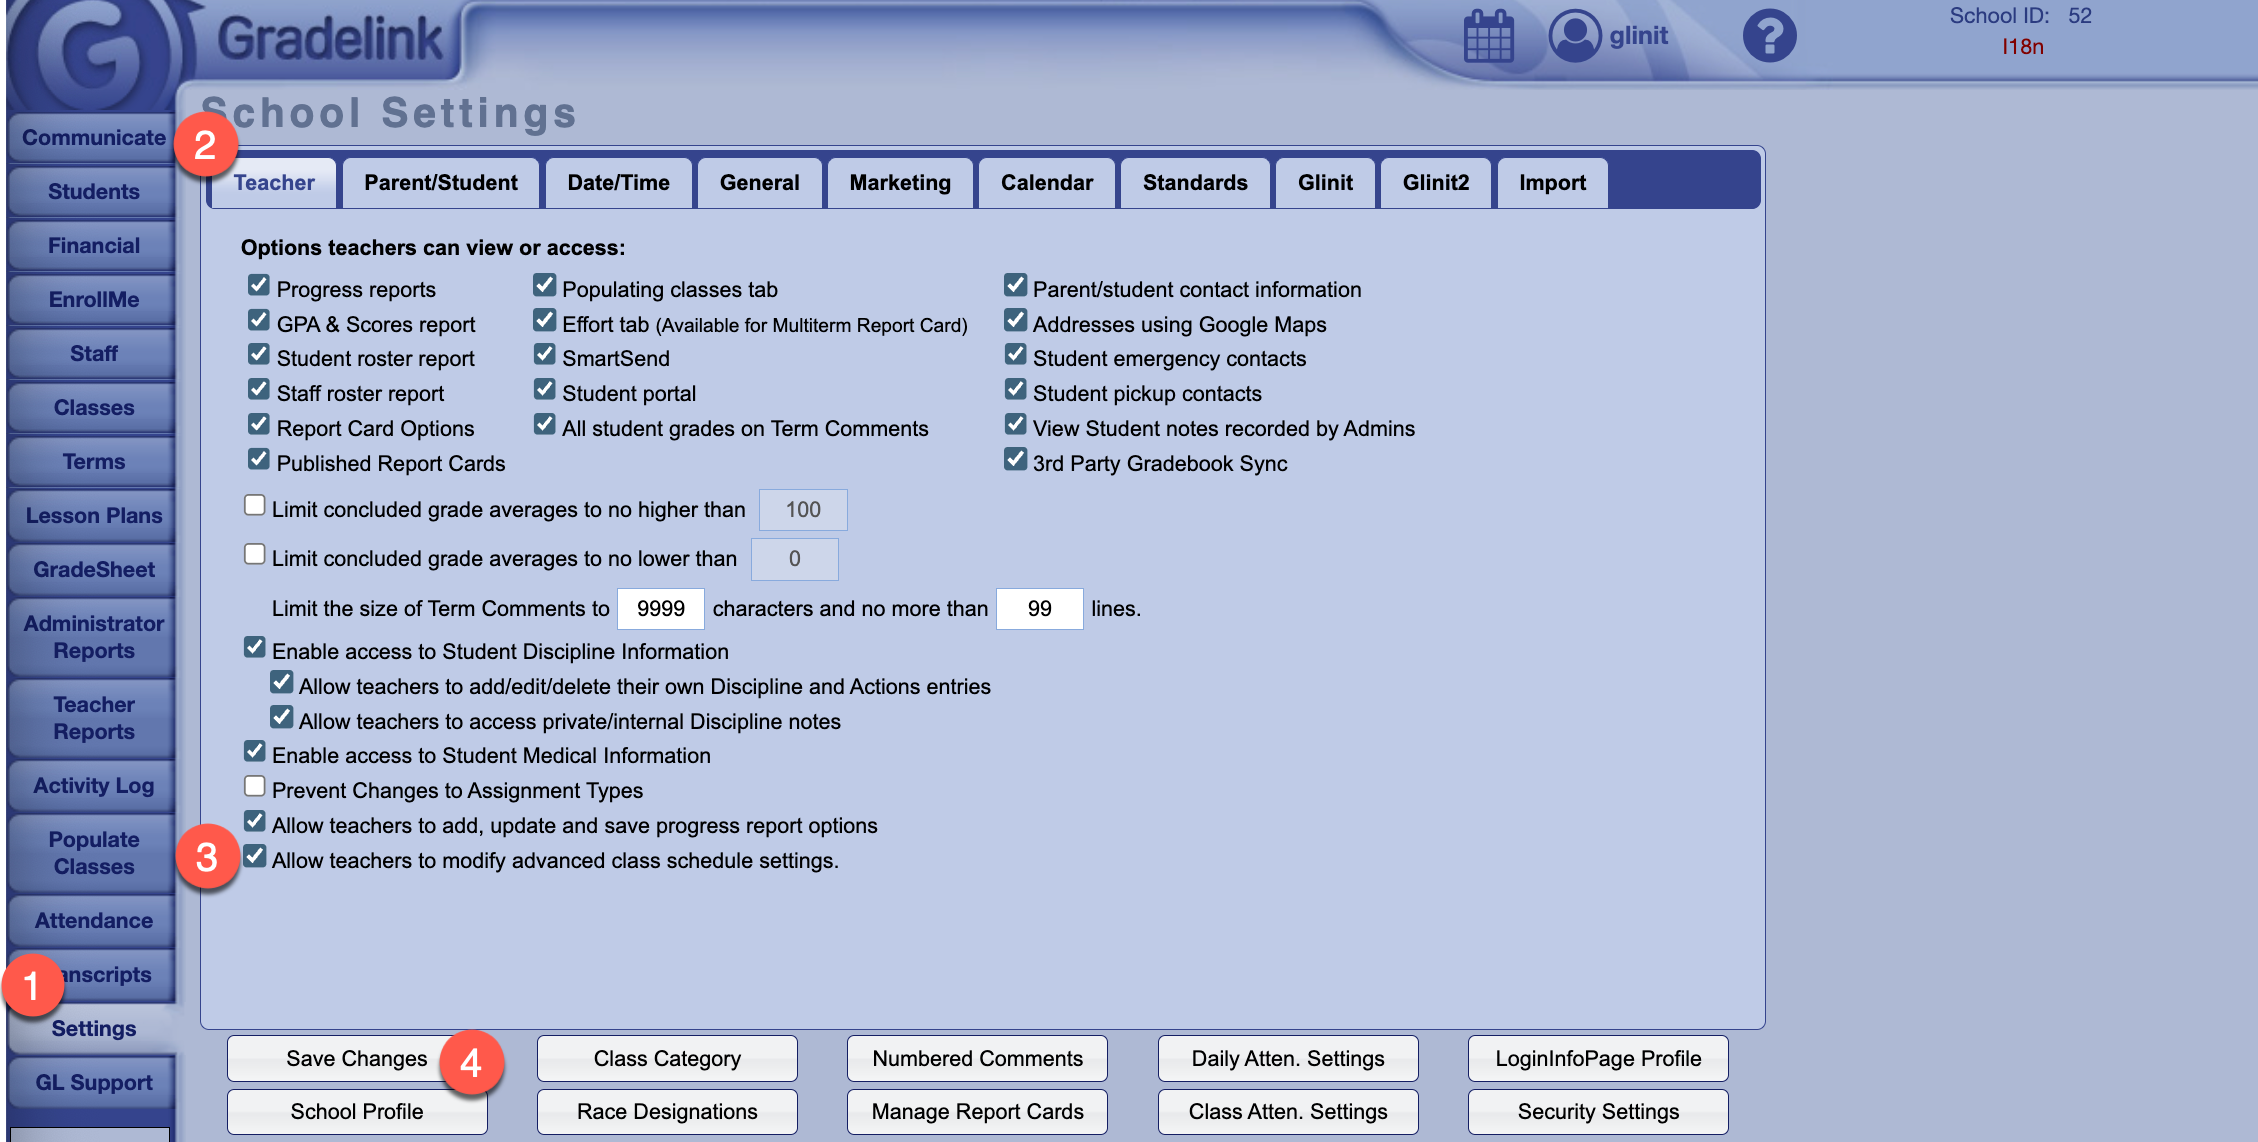This screenshot has height=1142, width=2258.
Task: Edit the Term Comments character limit field
Action: click(661, 608)
